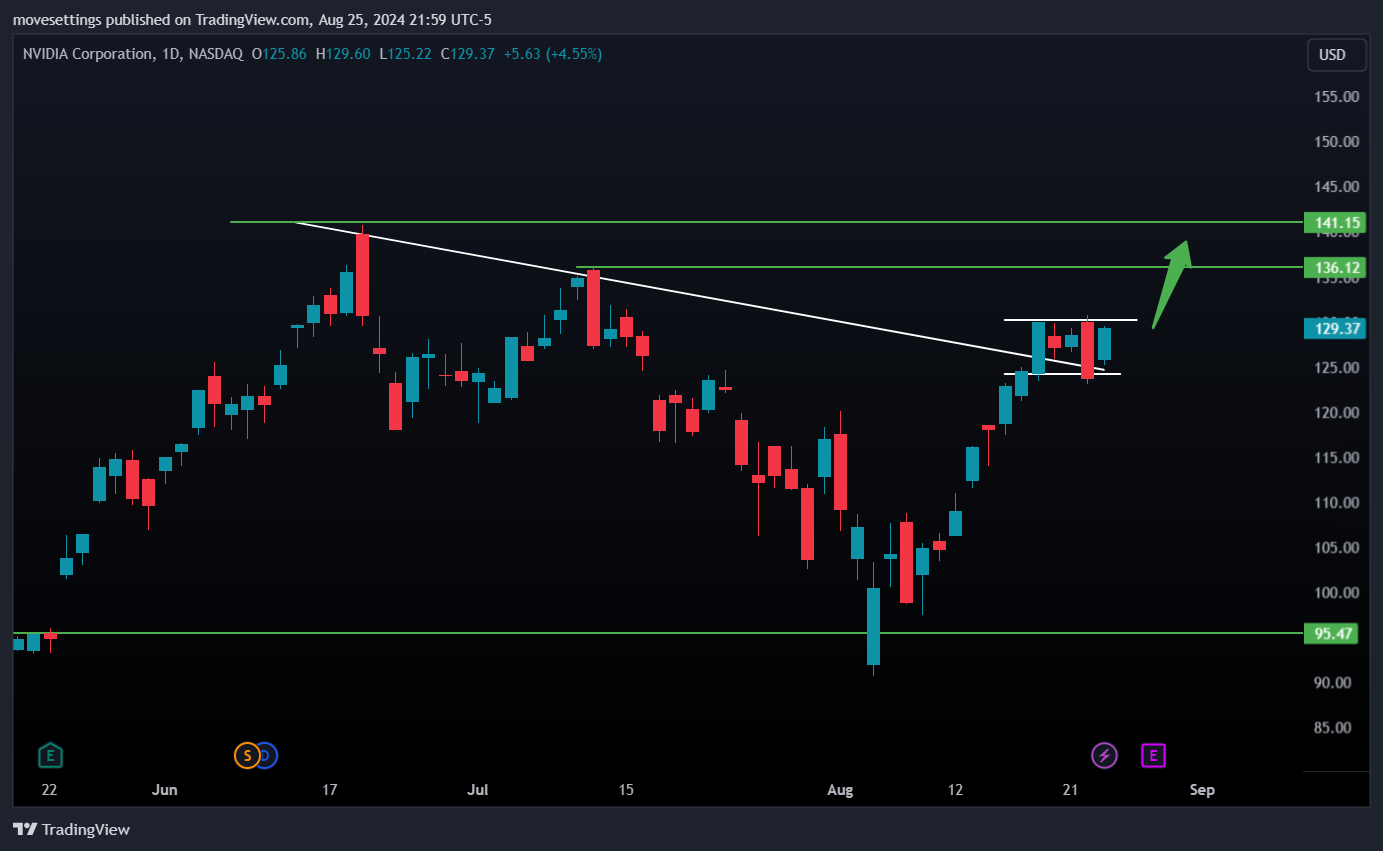1383x851 pixels.
Task: Click the white descending trendline
Action: (700, 297)
